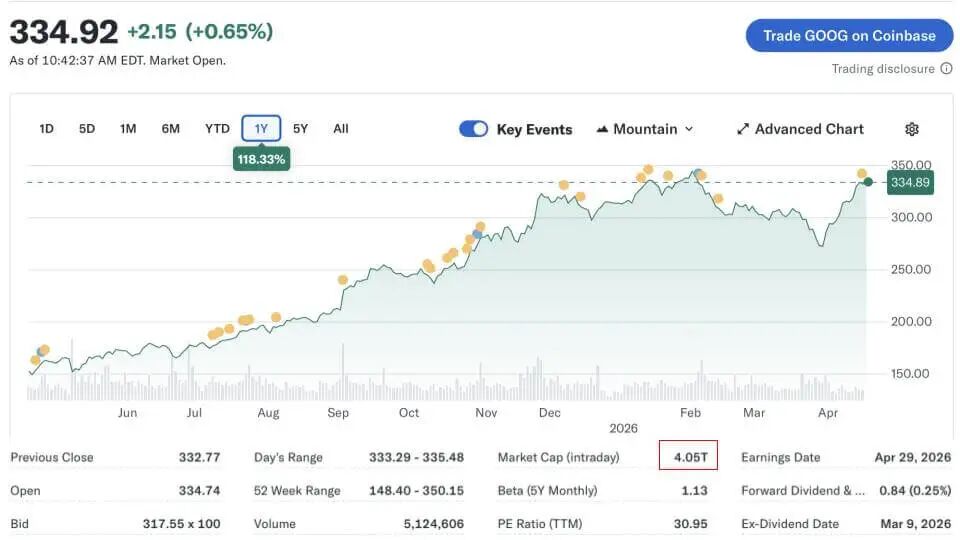Open chart settings gear icon

coord(911,129)
